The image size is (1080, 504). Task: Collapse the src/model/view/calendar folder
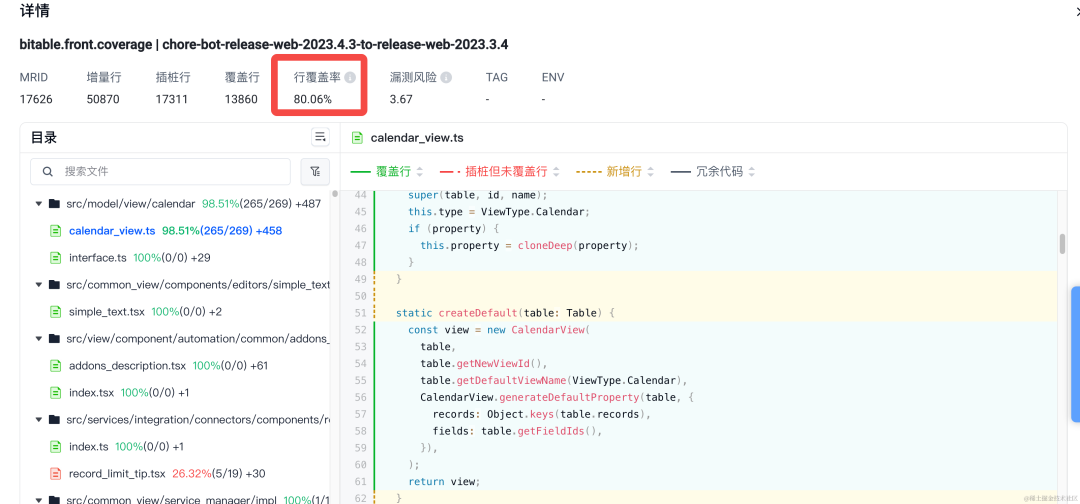click(39, 204)
